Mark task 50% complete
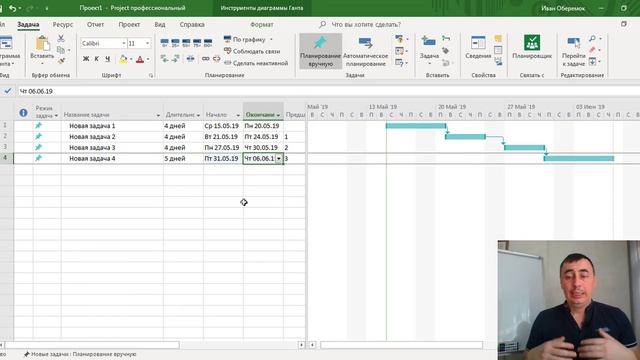The image size is (640, 360). pyautogui.click(x=186, y=42)
